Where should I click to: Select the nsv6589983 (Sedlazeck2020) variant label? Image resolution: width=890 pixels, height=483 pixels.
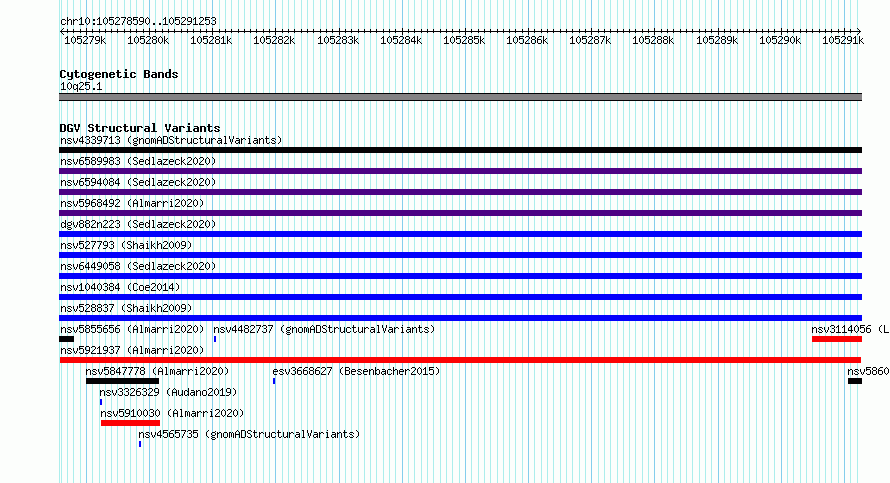[x=138, y=161]
